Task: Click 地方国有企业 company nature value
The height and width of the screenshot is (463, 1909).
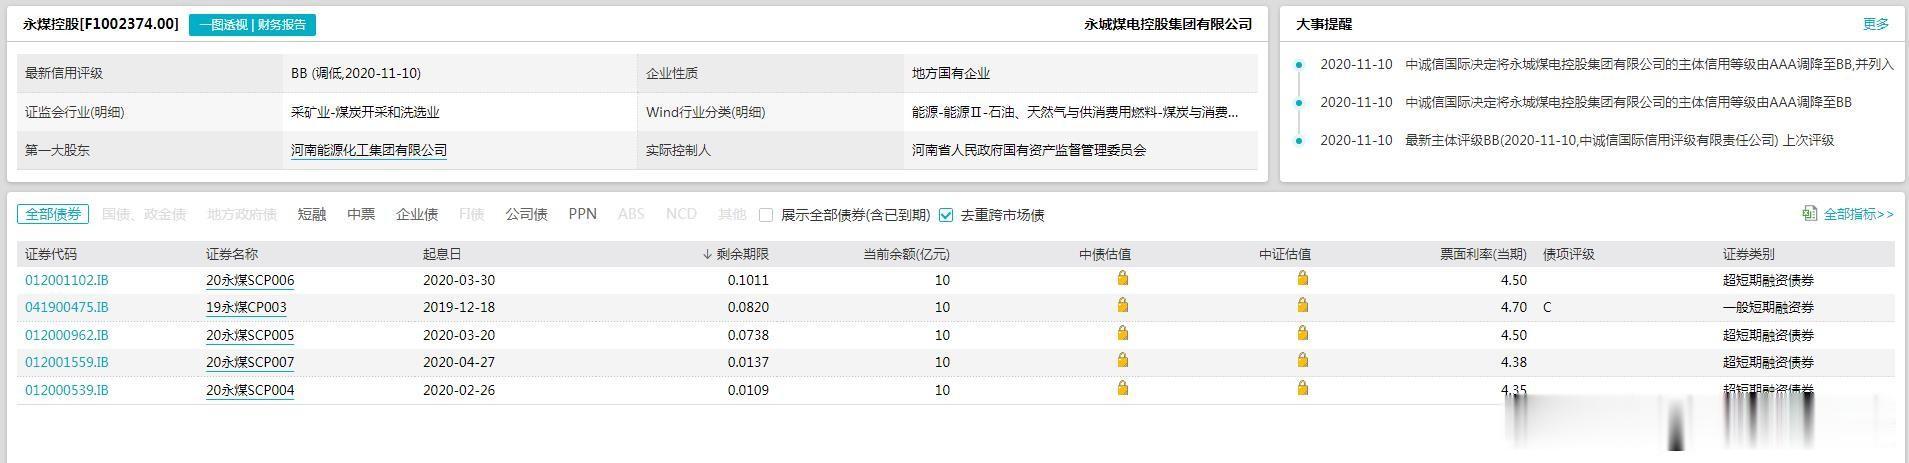Action: point(951,73)
